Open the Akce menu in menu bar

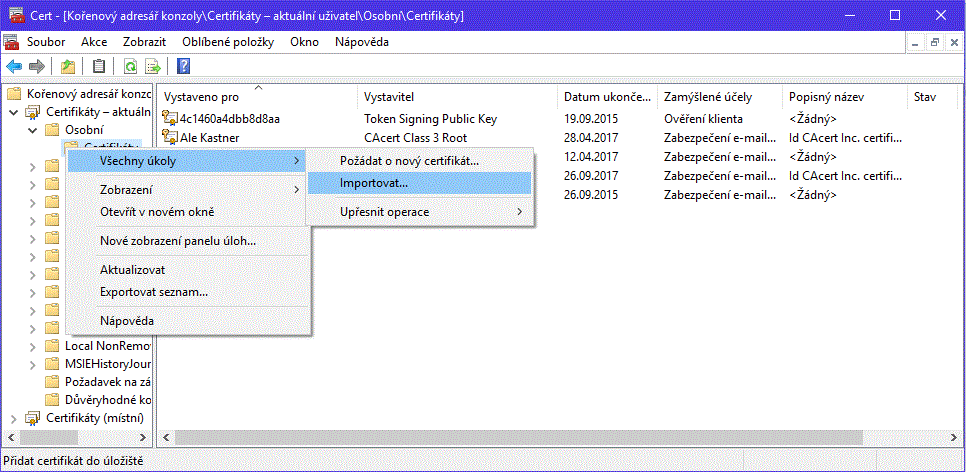tap(94, 42)
